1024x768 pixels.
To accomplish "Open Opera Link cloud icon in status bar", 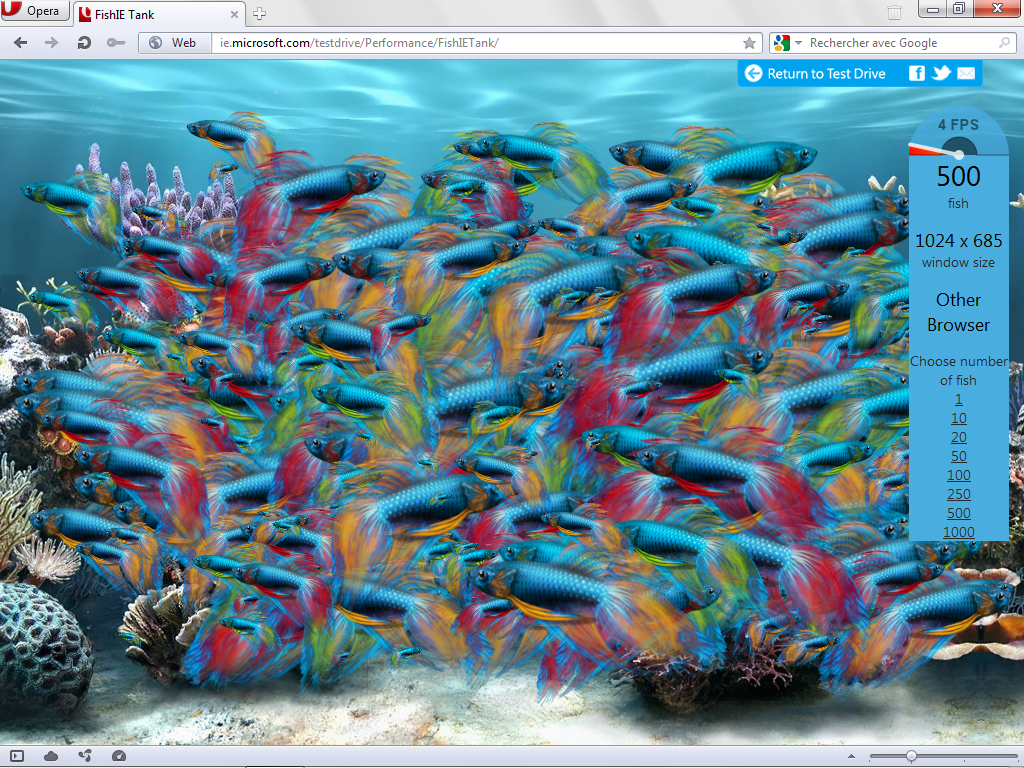I will point(51,756).
